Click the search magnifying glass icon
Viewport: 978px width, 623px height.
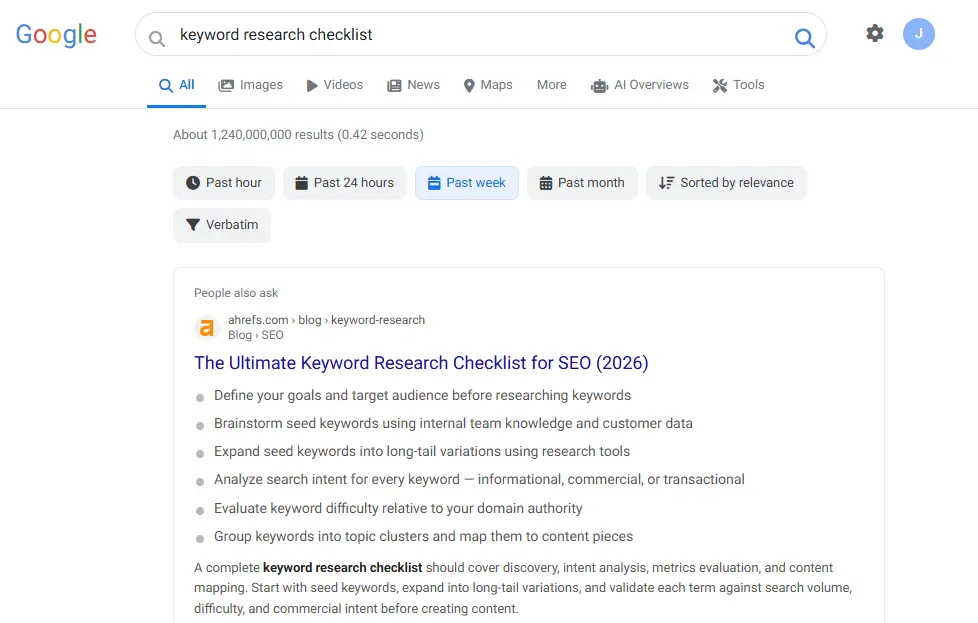(805, 36)
